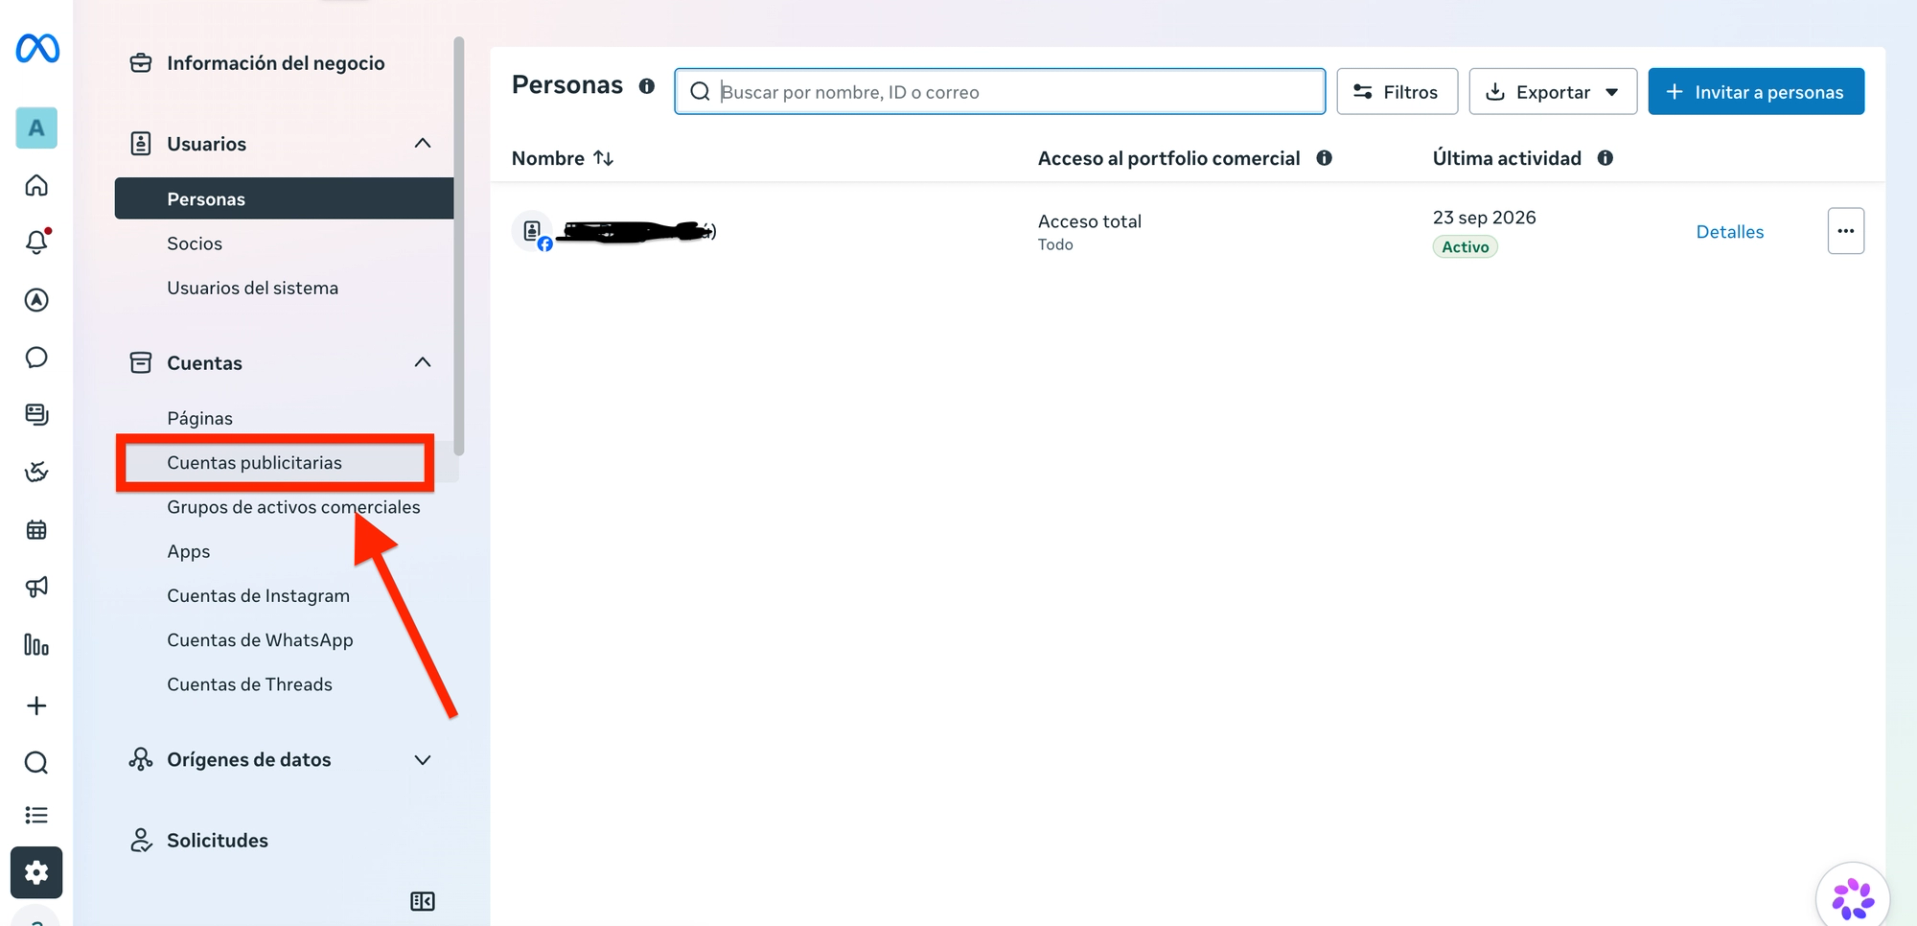Go to Home via house icon
The height and width of the screenshot is (926, 1917).
point(36,185)
